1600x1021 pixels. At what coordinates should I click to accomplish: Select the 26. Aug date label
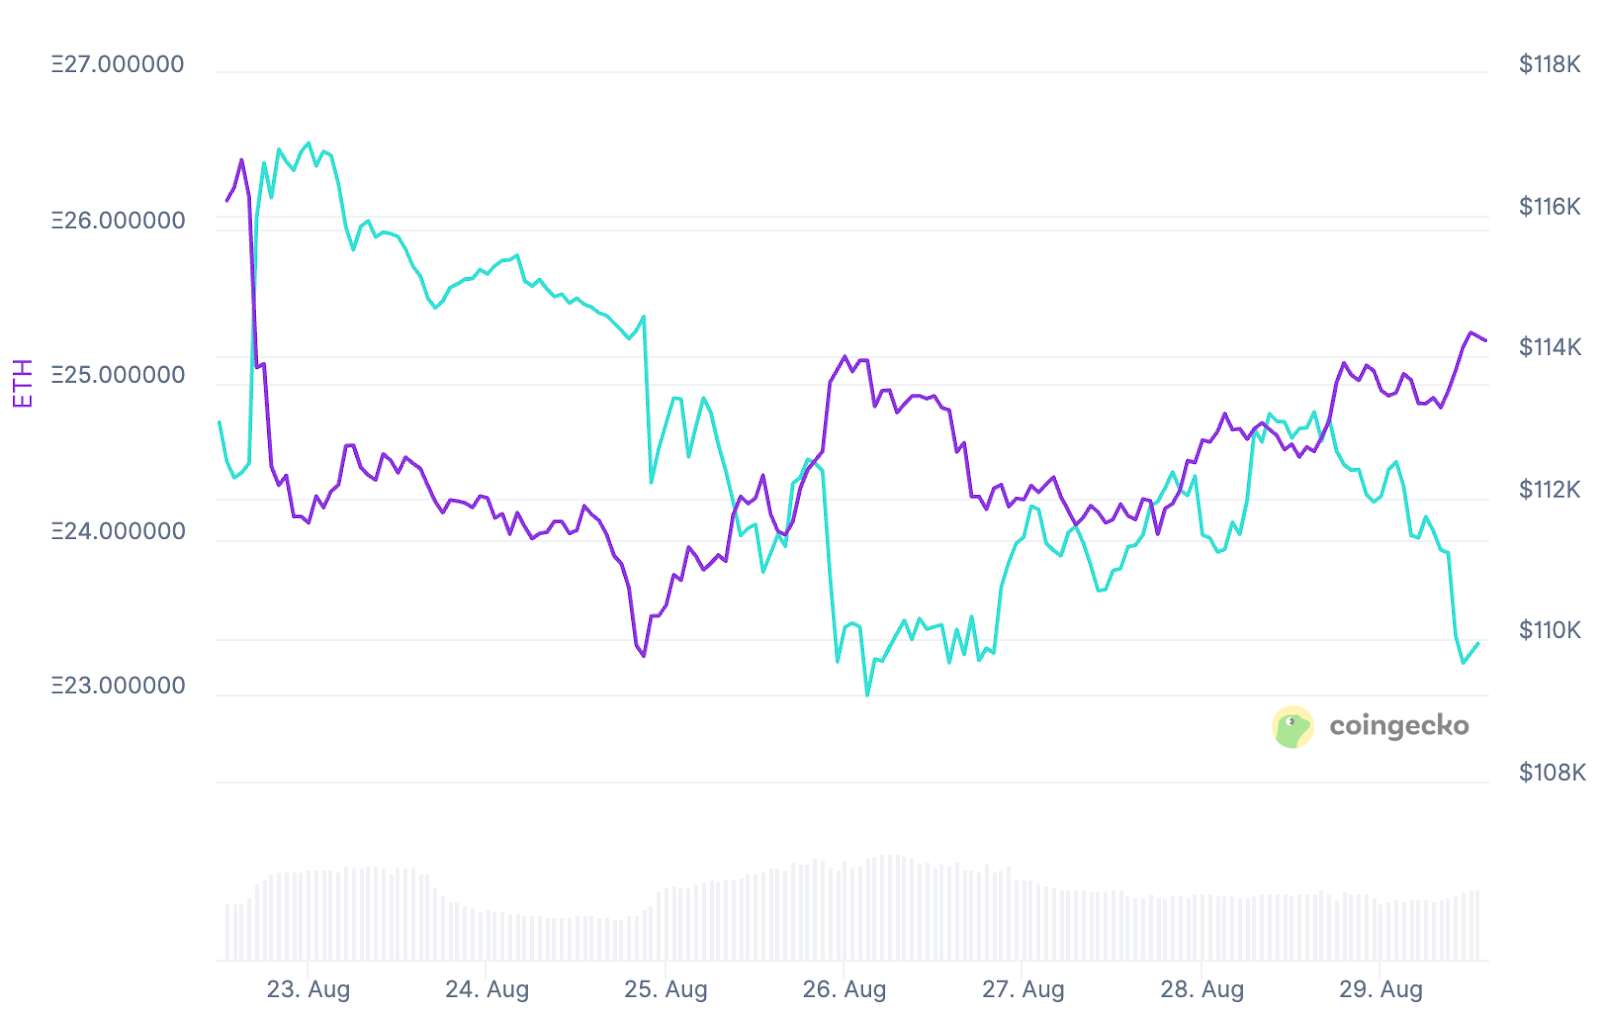(x=844, y=989)
